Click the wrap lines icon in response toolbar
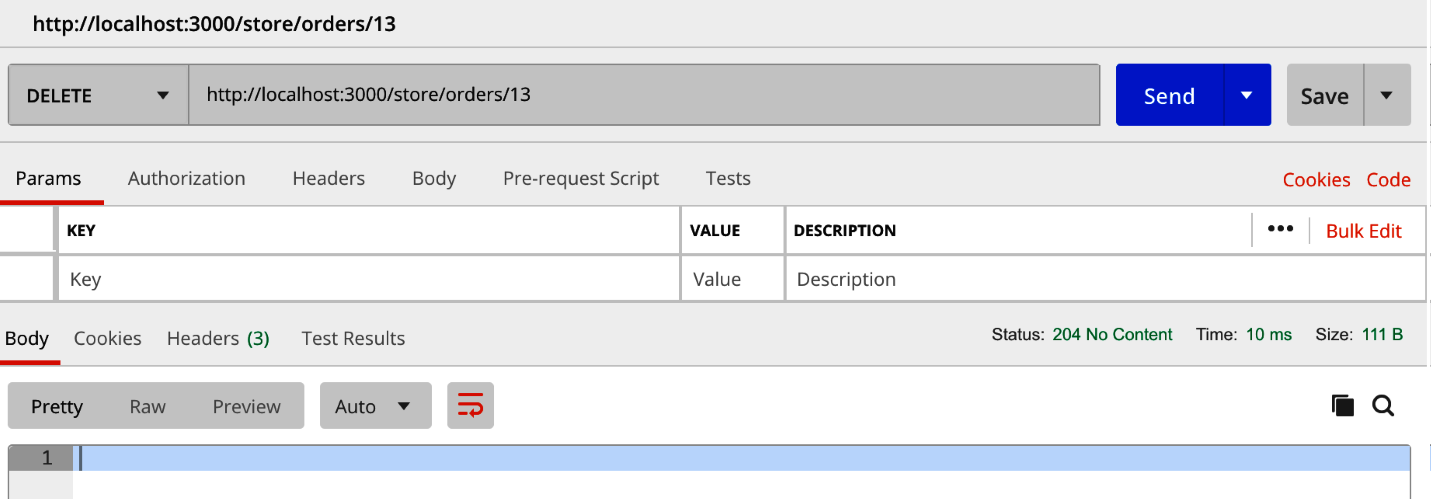Image resolution: width=1431 pixels, height=499 pixels. click(470, 406)
